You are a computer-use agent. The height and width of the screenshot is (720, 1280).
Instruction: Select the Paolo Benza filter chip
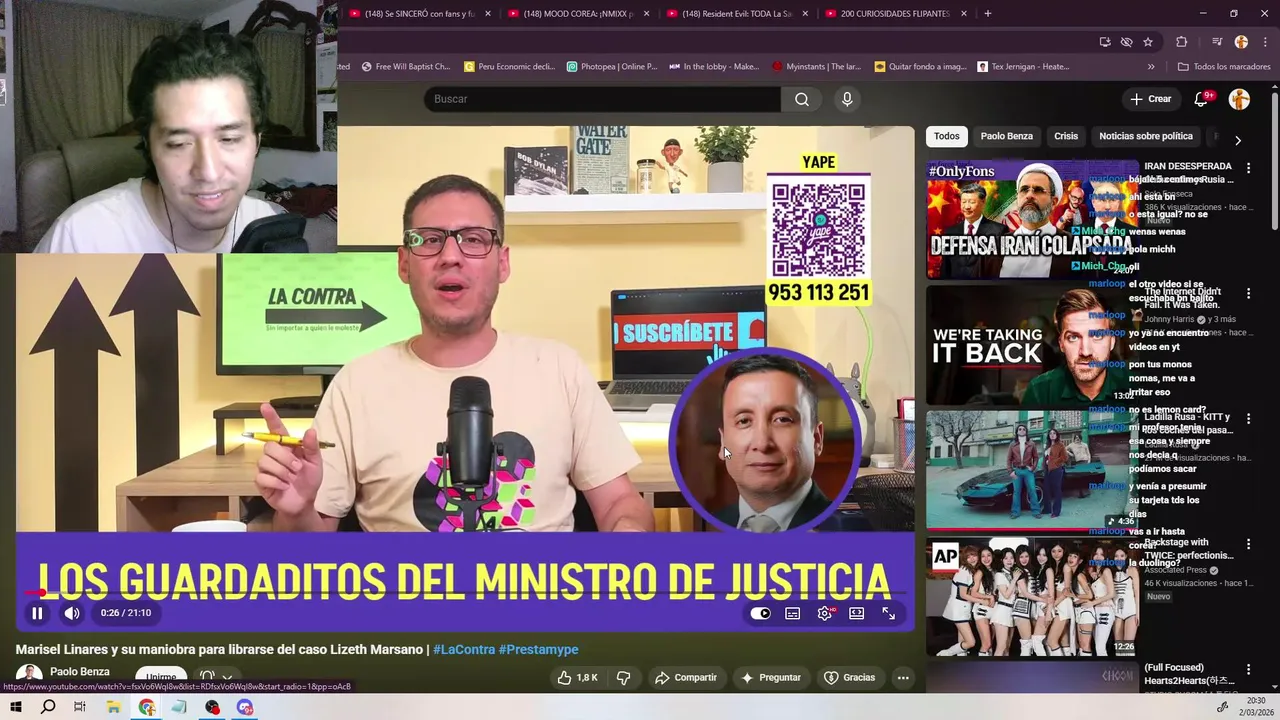click(x=1006, y=136)
